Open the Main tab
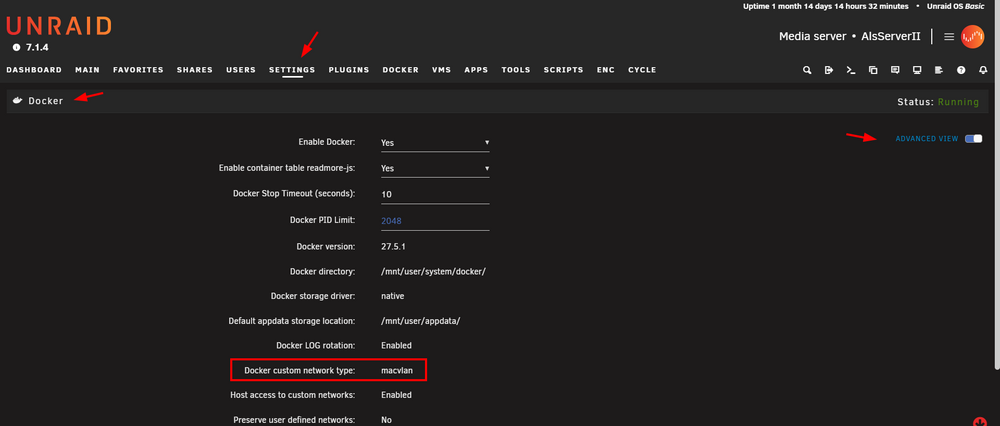 pos(87,70)
